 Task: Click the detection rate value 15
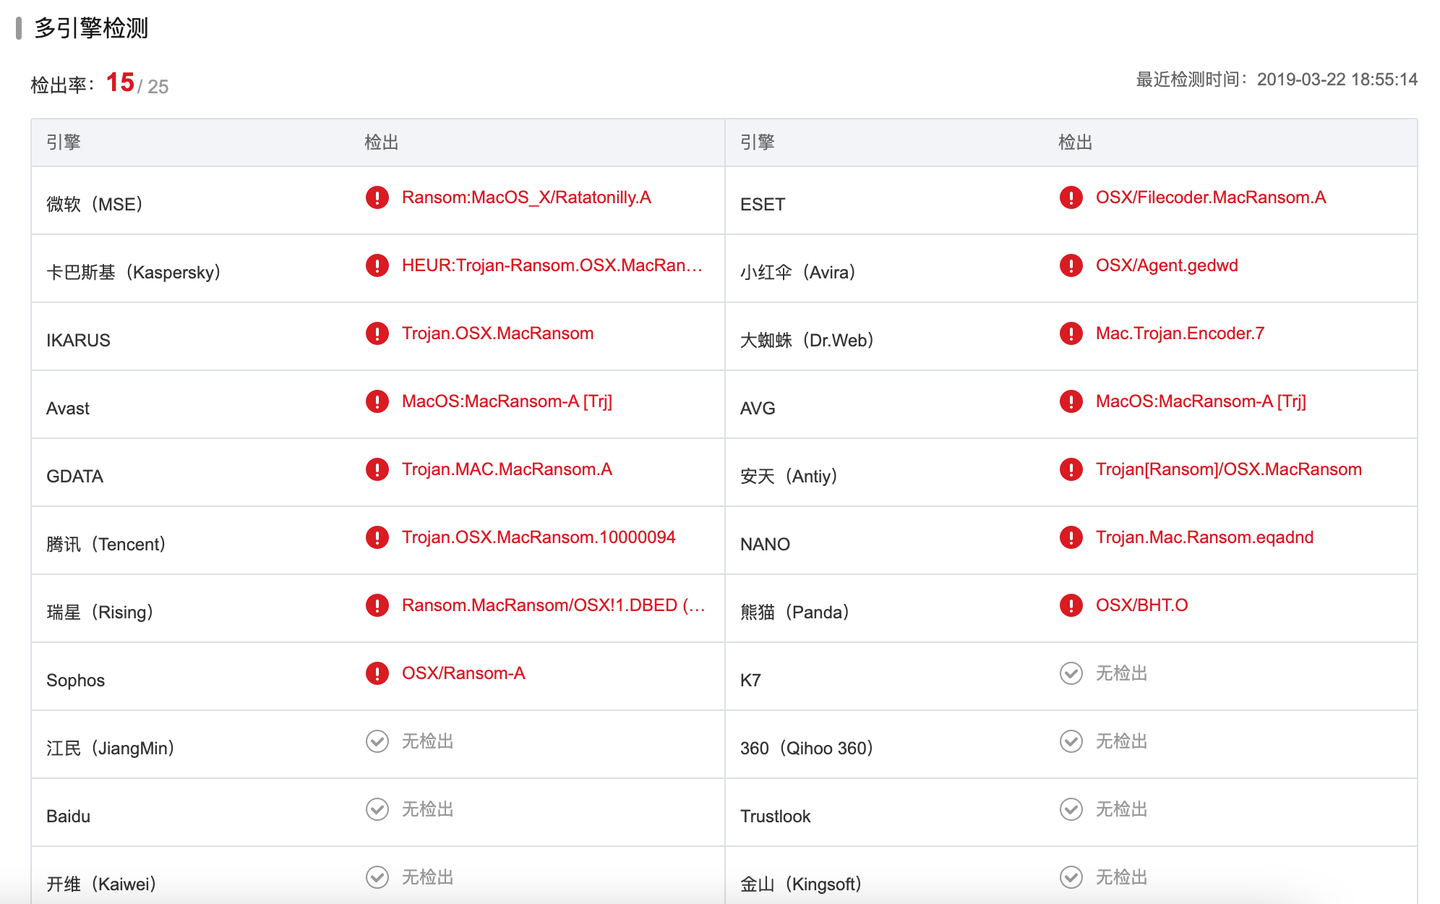[120, 82]
